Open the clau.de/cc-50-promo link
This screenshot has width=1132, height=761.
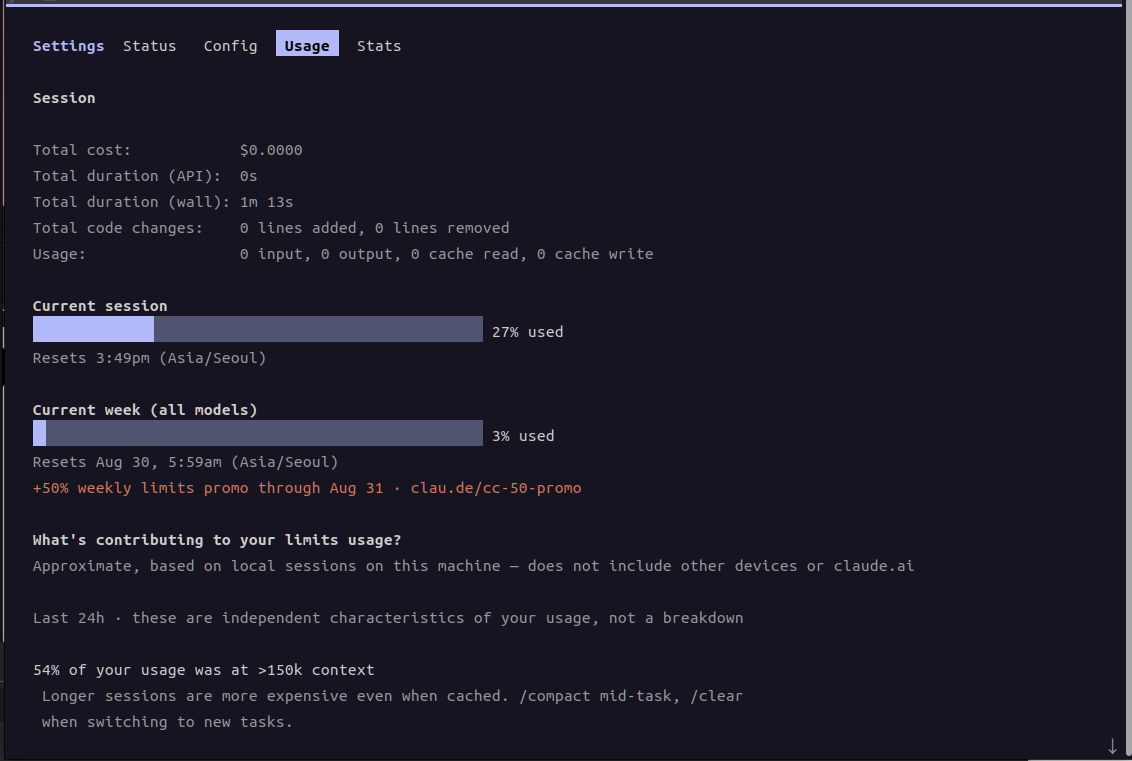[496, 488]
